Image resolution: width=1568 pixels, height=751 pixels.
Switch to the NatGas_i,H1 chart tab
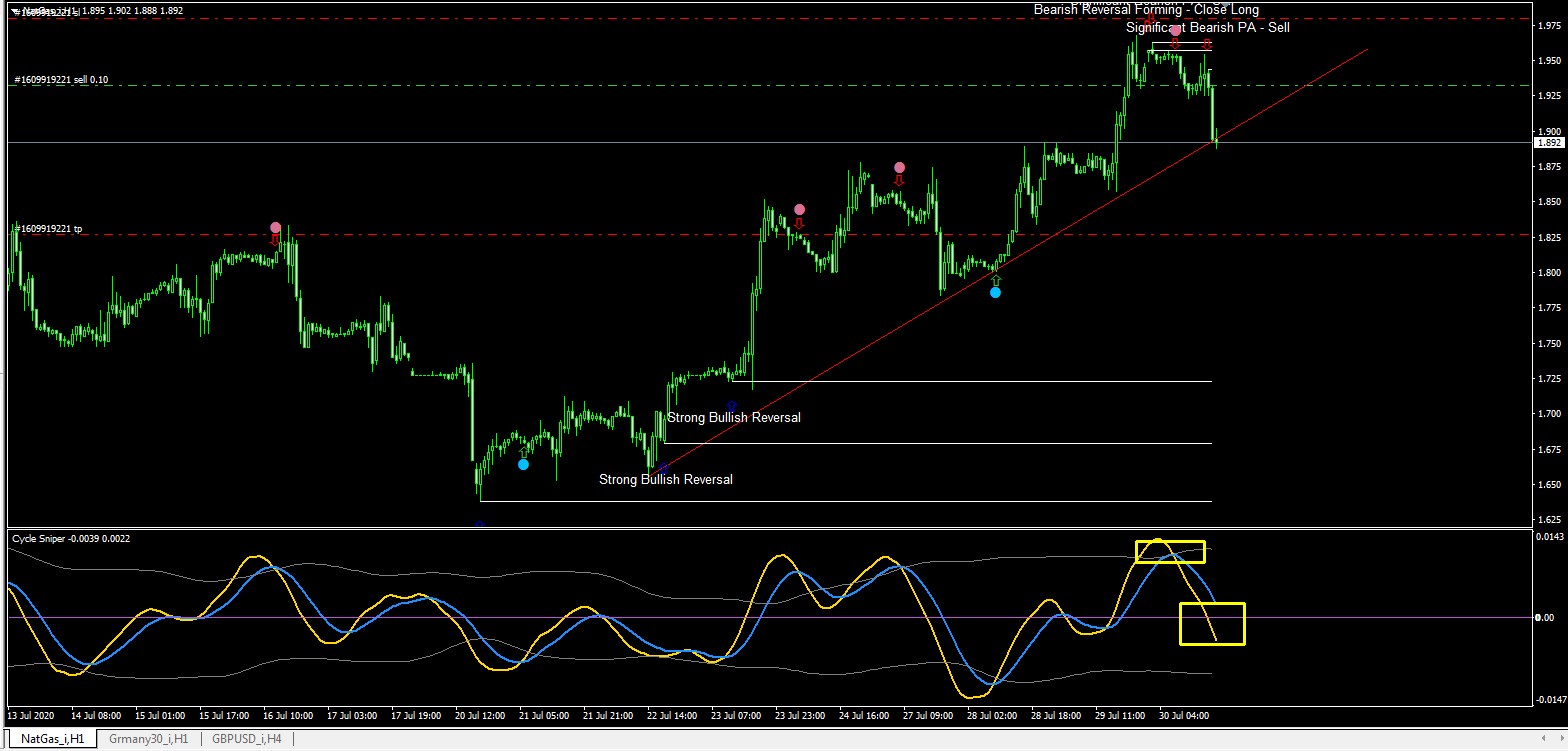(x=52, y=740)
